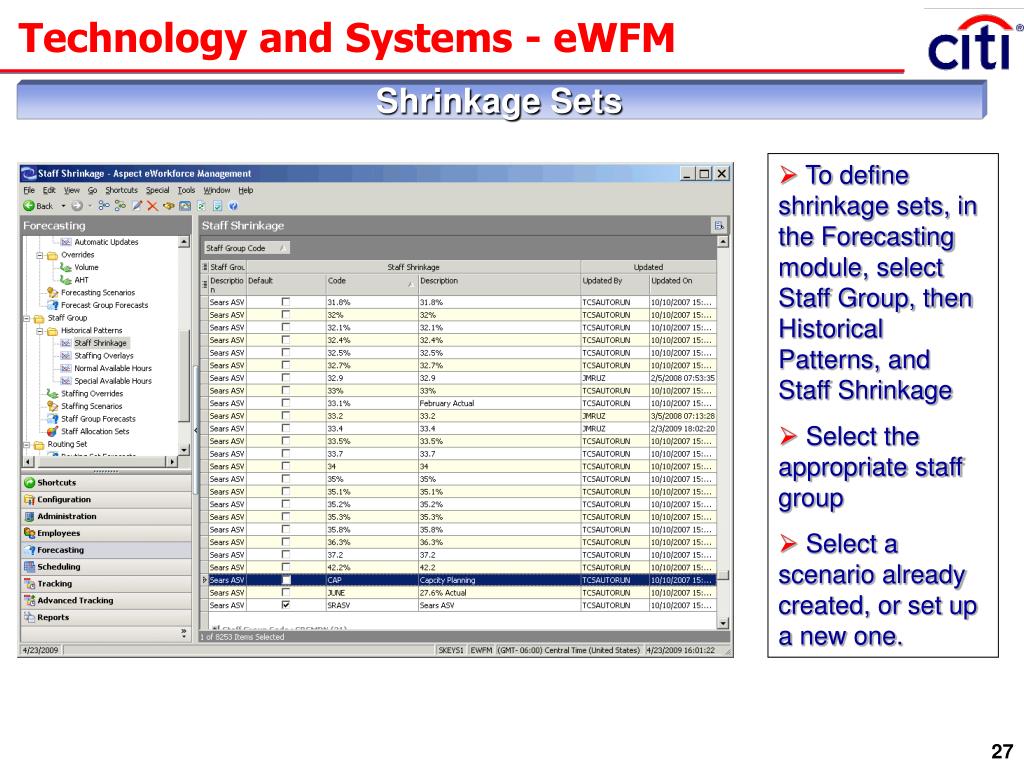Click the Tracking module icon

point(29,584)
